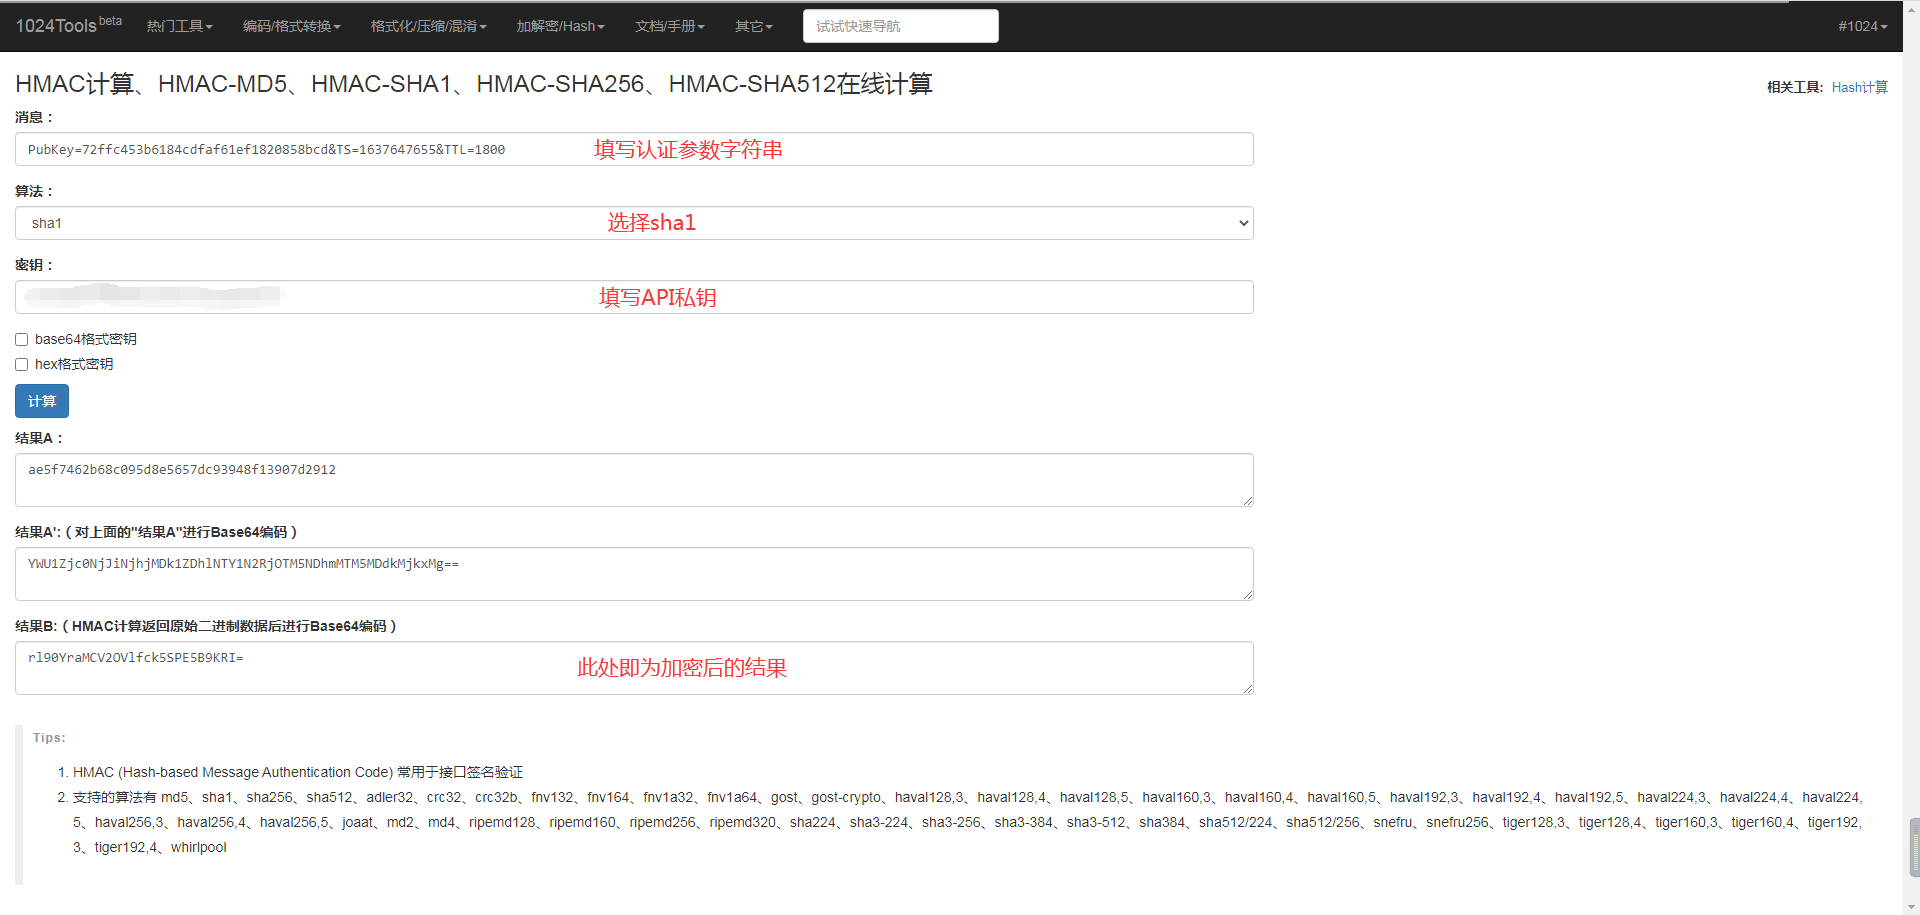Click the HMAC计算 page heading text
This screenshot has width=1920, height=915.
[474, 84]
